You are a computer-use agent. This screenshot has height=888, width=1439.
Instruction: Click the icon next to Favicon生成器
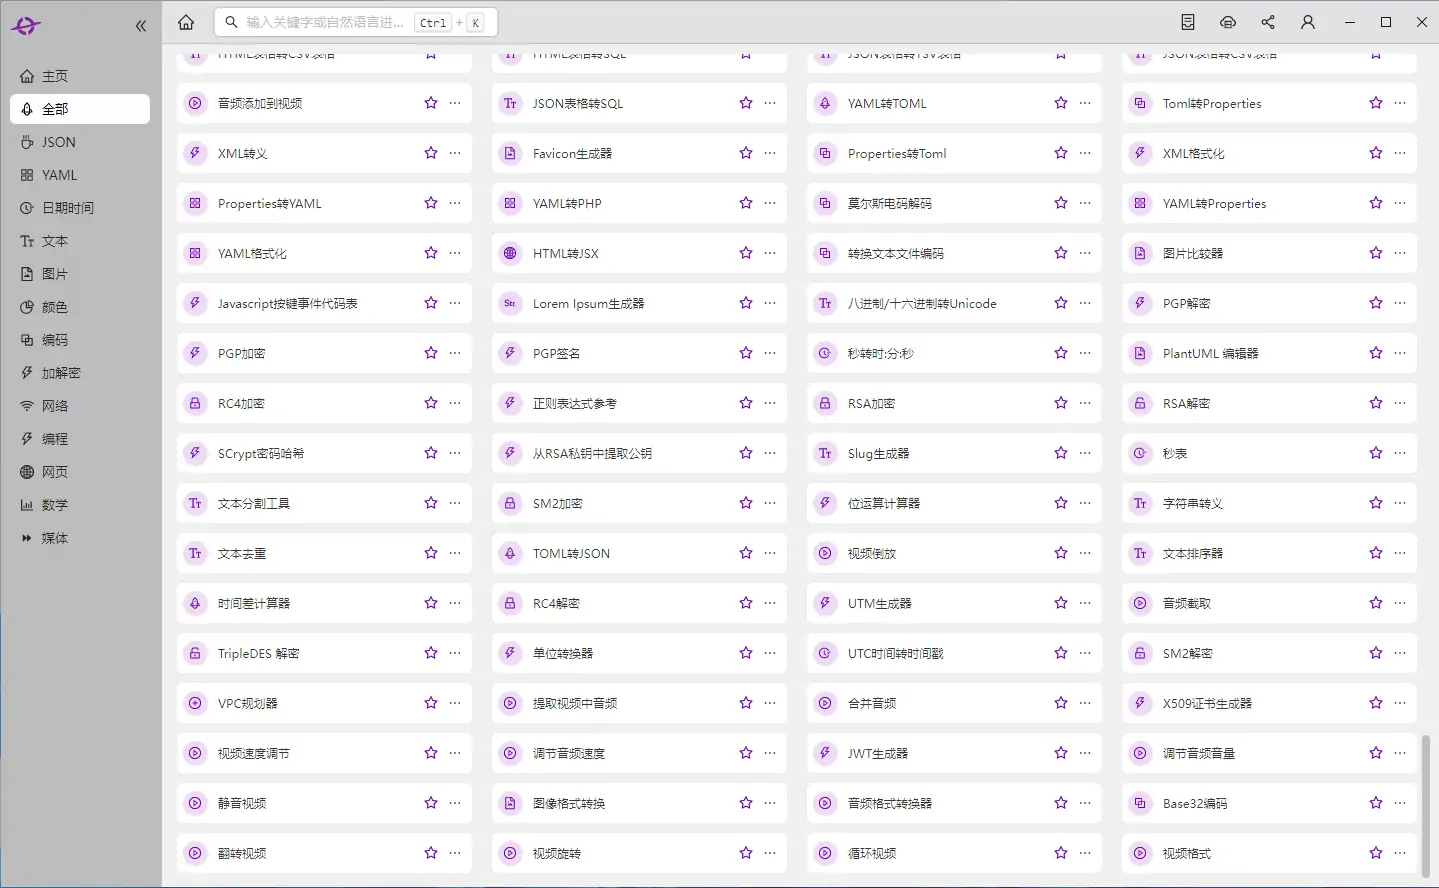pyautogui.click(x=510, y=154)
